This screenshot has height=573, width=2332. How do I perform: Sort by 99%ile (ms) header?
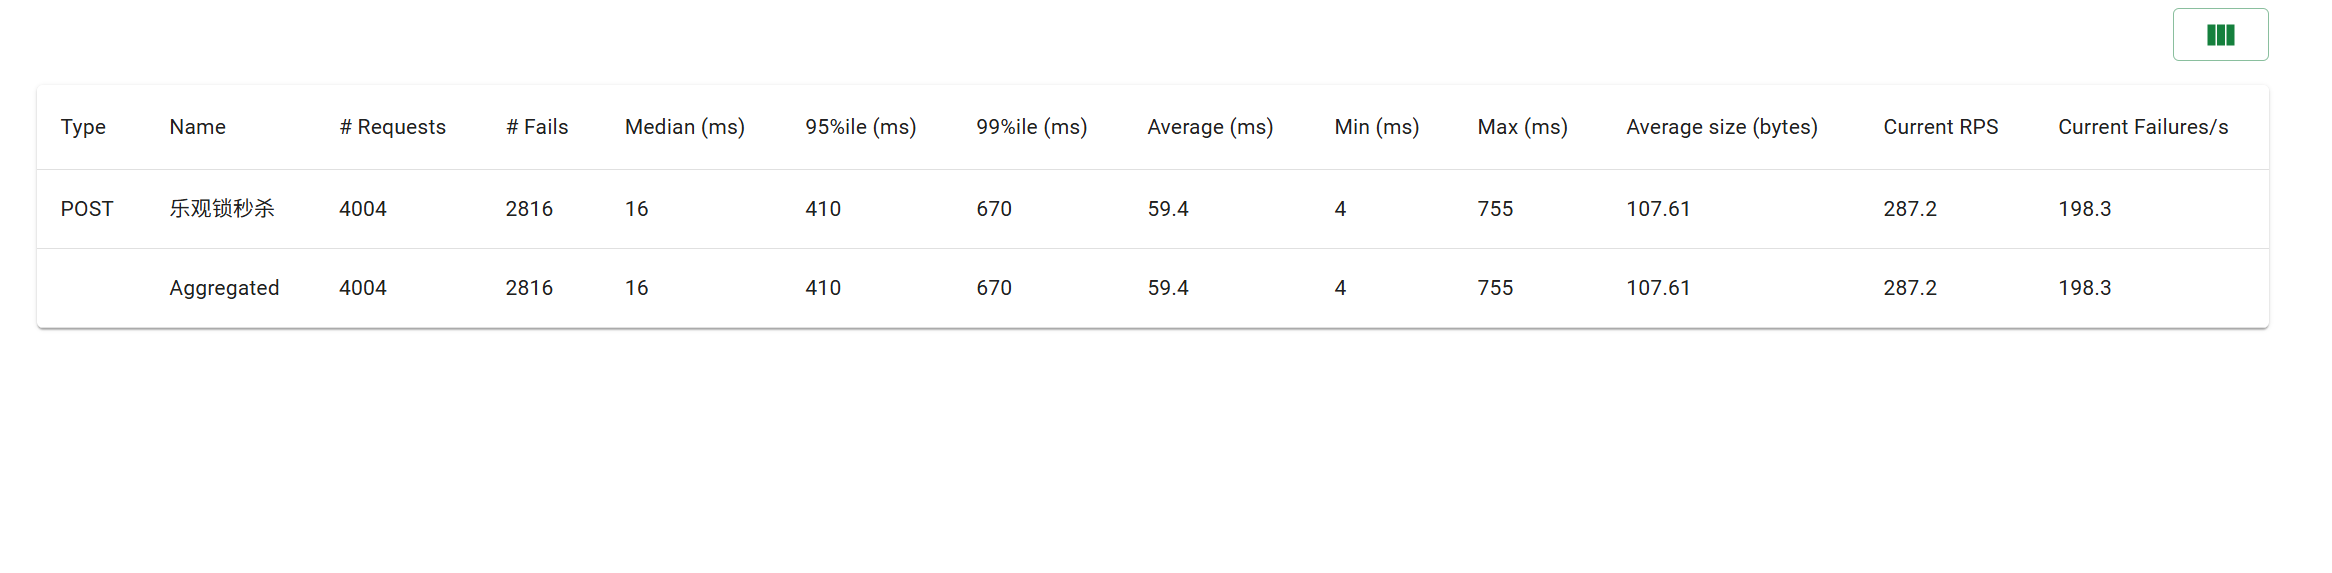click(1032, 127)
